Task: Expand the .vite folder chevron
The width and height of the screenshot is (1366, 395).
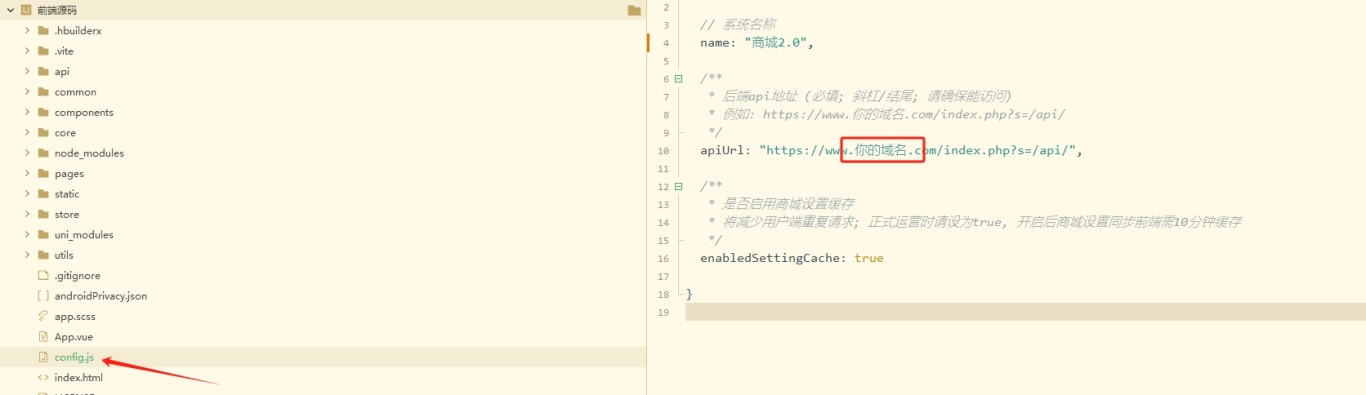Action: 27,51
